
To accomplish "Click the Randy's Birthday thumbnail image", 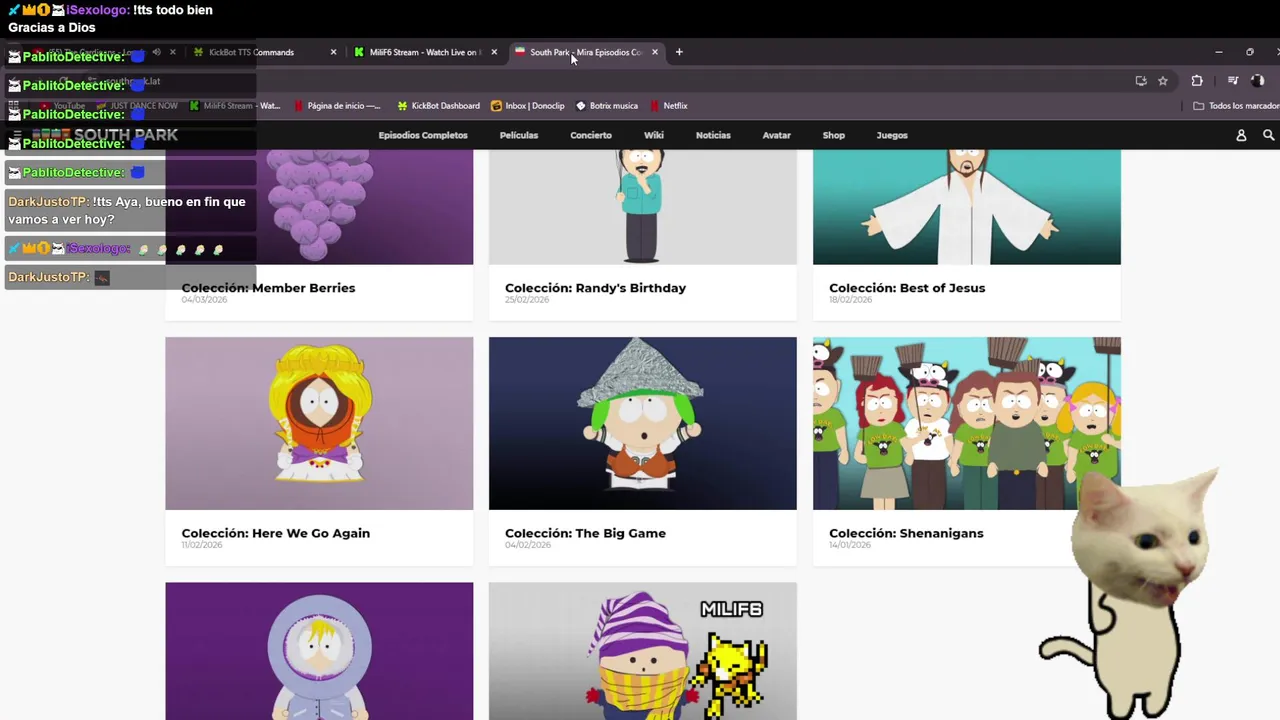I will [x=643, y=207].
